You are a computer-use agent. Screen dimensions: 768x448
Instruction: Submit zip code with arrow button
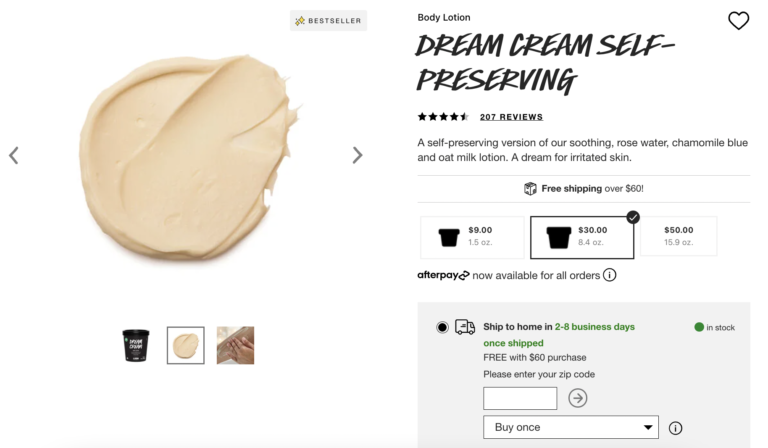(x=578, y=398)
